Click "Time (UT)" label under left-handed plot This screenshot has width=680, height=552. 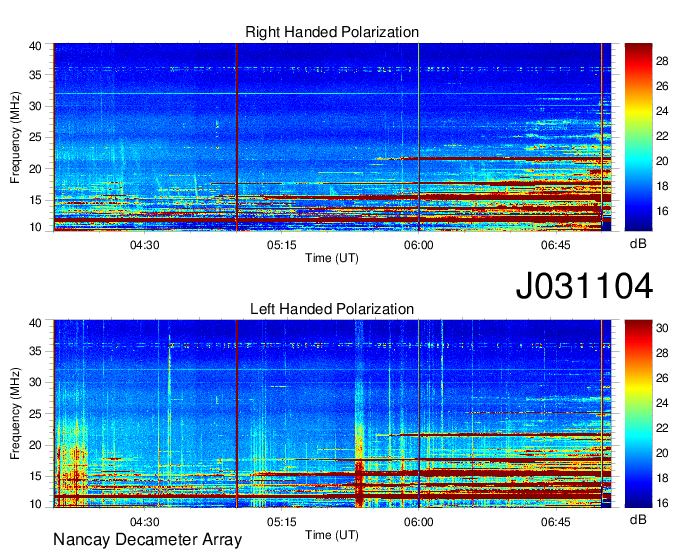click(x=332, y=535)
